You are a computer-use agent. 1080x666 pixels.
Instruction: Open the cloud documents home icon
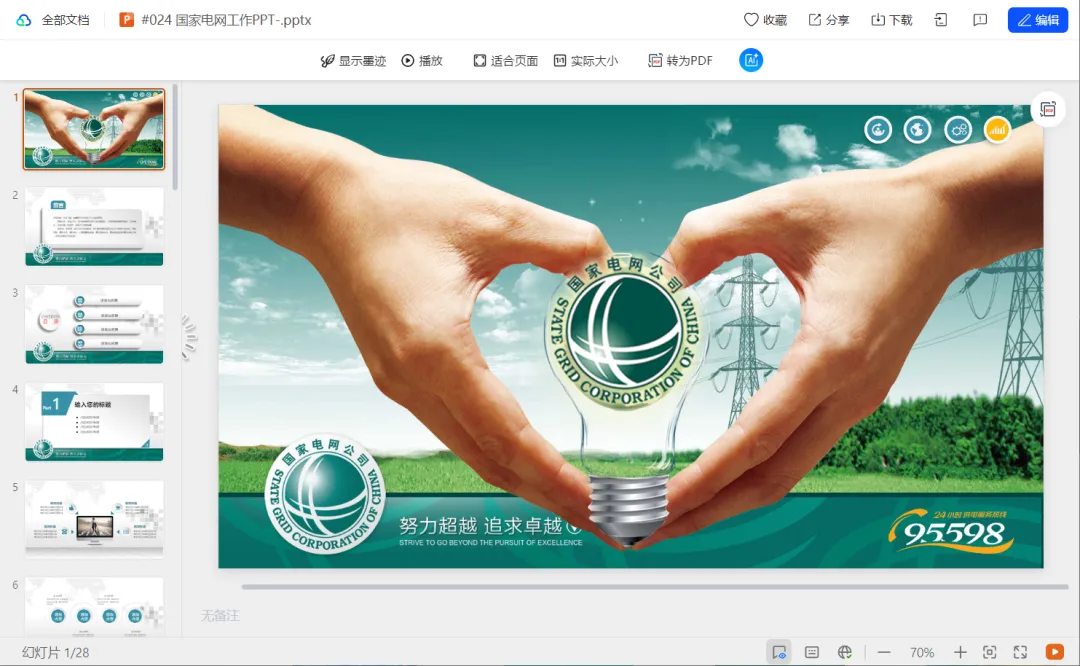coord(23,20)
